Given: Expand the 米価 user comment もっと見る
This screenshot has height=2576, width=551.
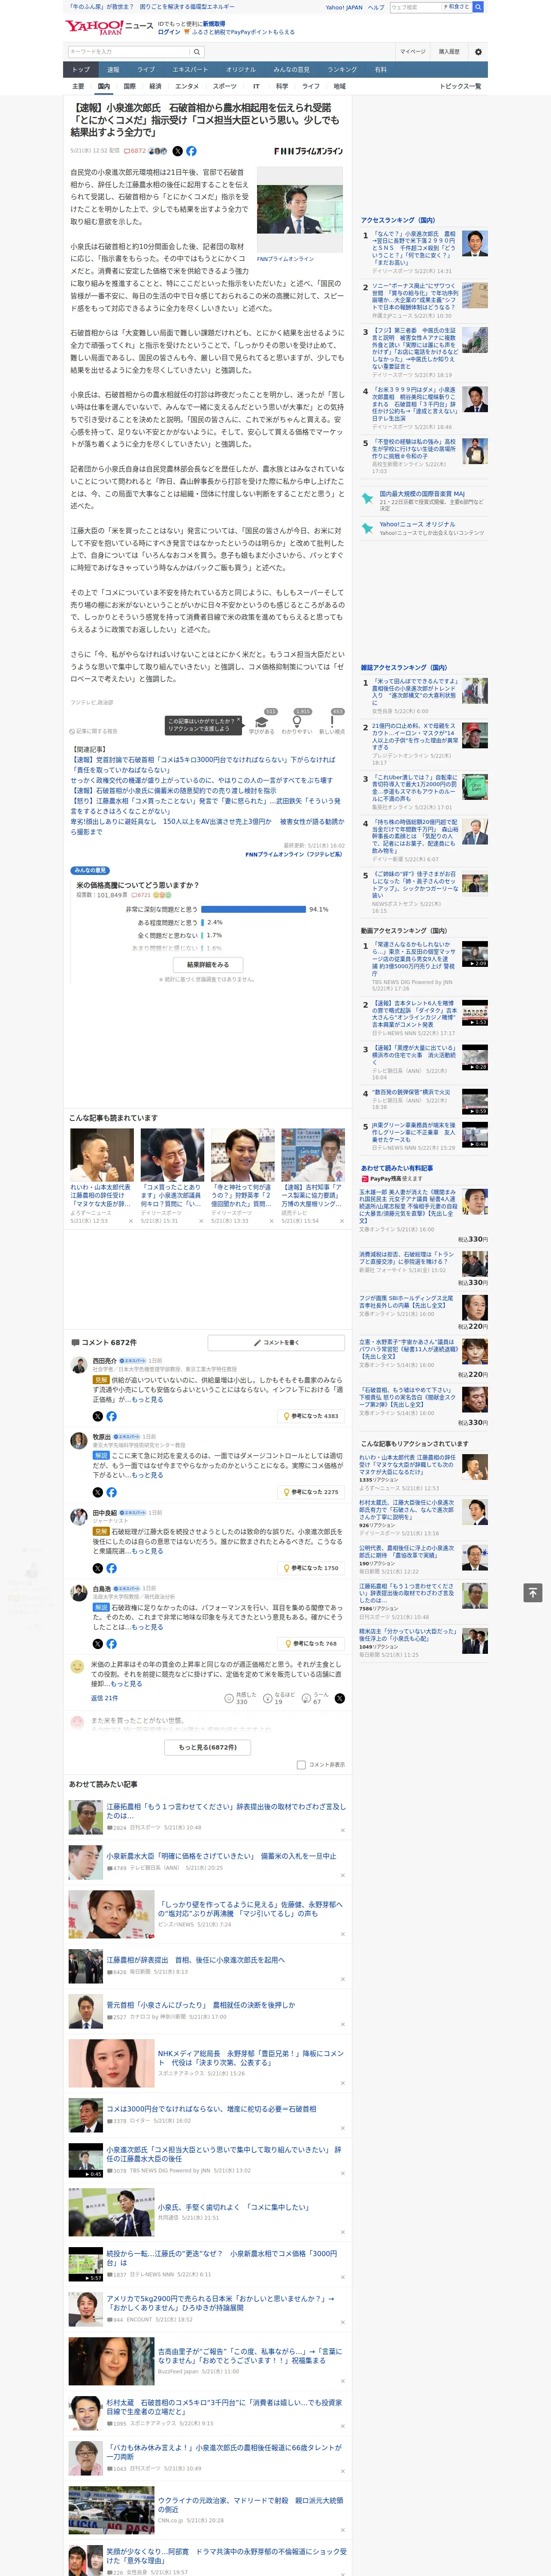Looking at the screenshot, I should click(126, 1683).
